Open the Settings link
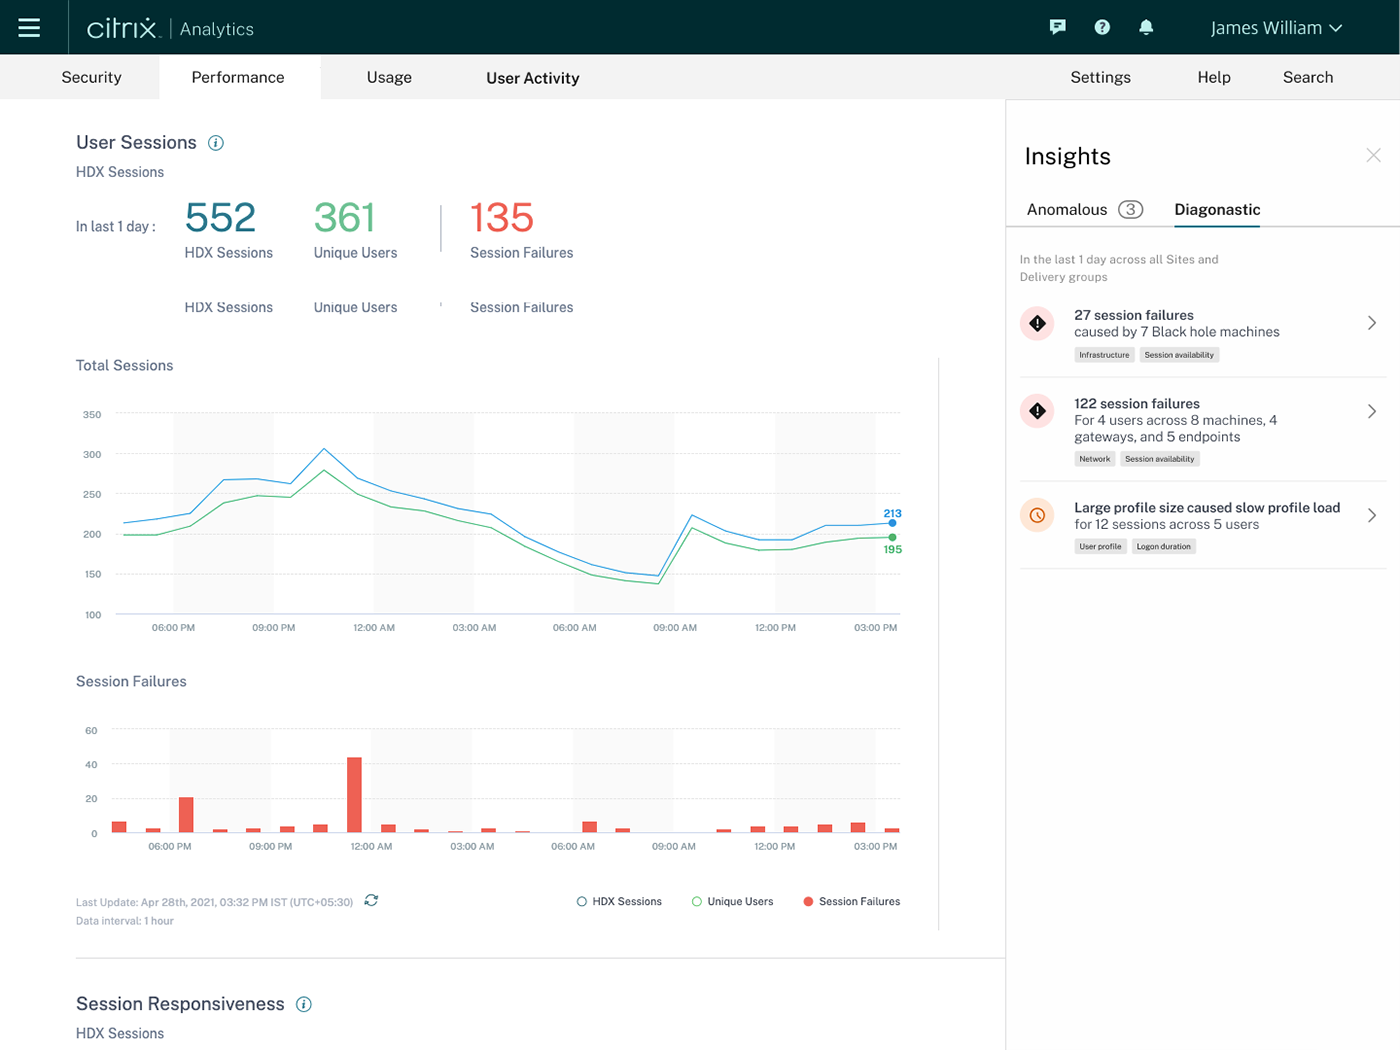Screen dimensions: 1400x1050 (1100, 78)
